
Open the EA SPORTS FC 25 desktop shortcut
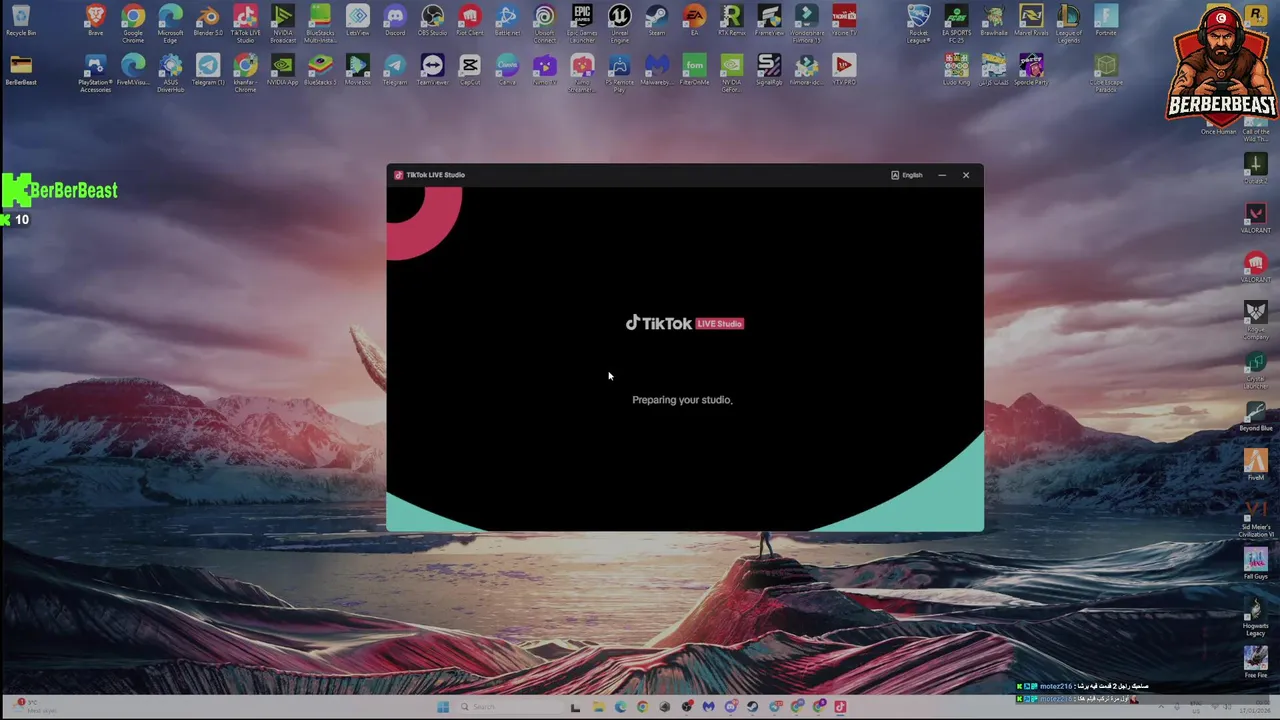tap(956, 24)
